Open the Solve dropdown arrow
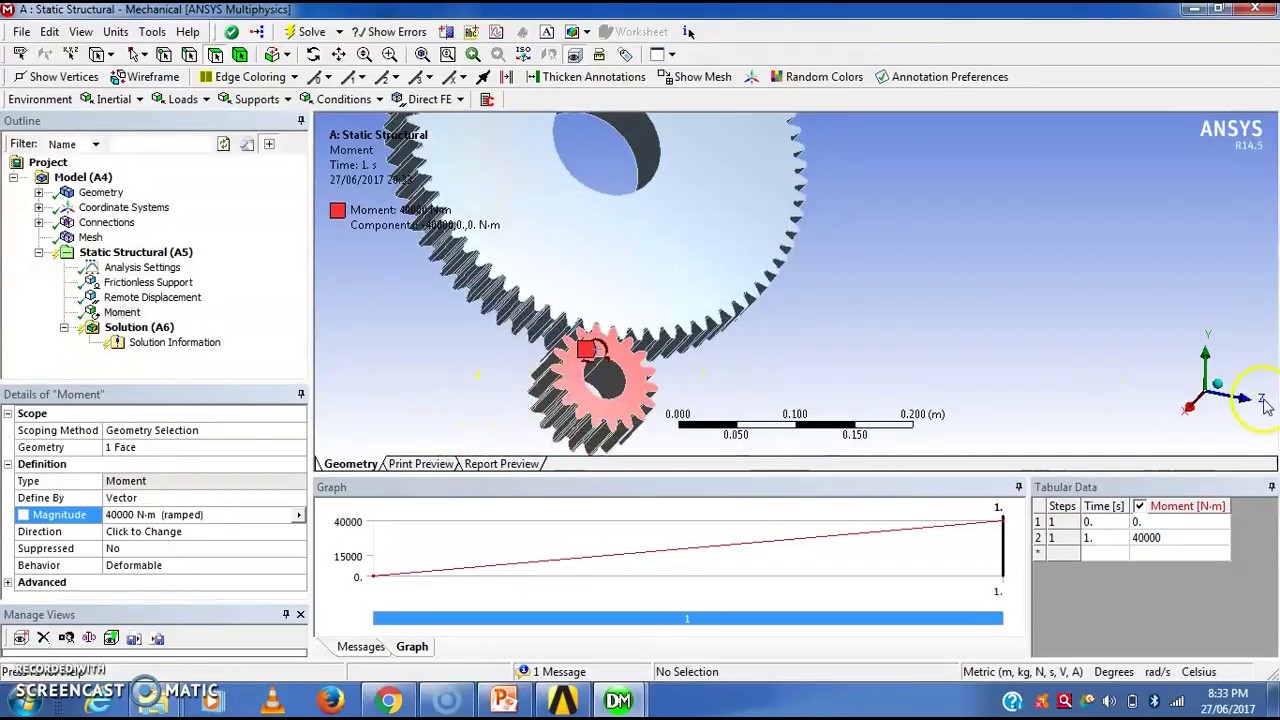1280x720 pixels. [339, 32]
